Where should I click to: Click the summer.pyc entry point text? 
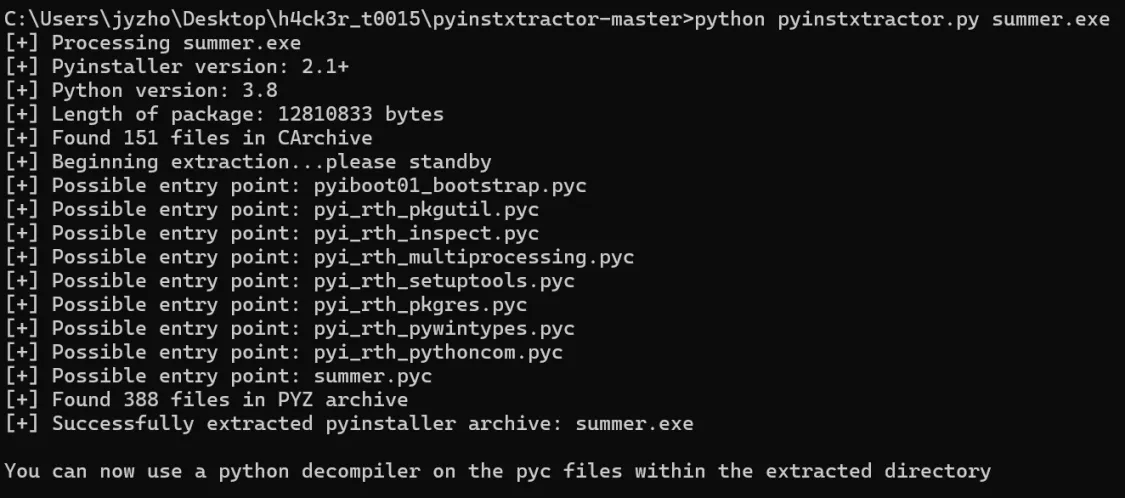coord(373,375)
